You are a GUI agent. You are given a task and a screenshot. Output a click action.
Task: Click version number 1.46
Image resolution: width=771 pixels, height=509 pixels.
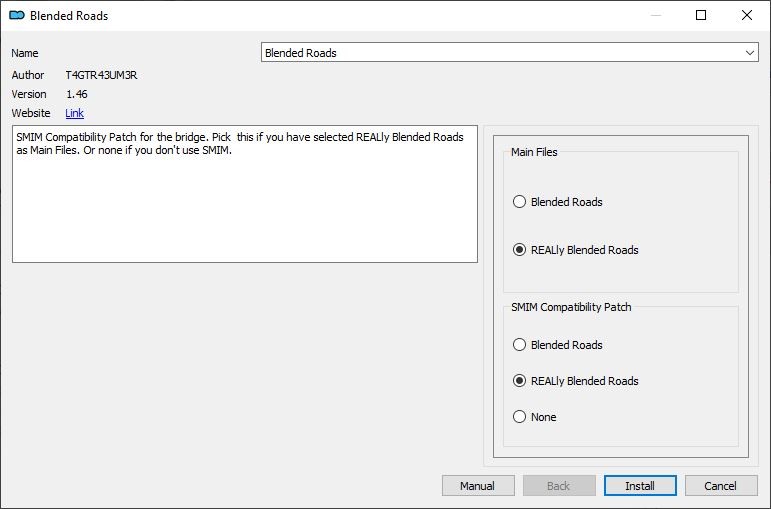(x=77, y=94)
